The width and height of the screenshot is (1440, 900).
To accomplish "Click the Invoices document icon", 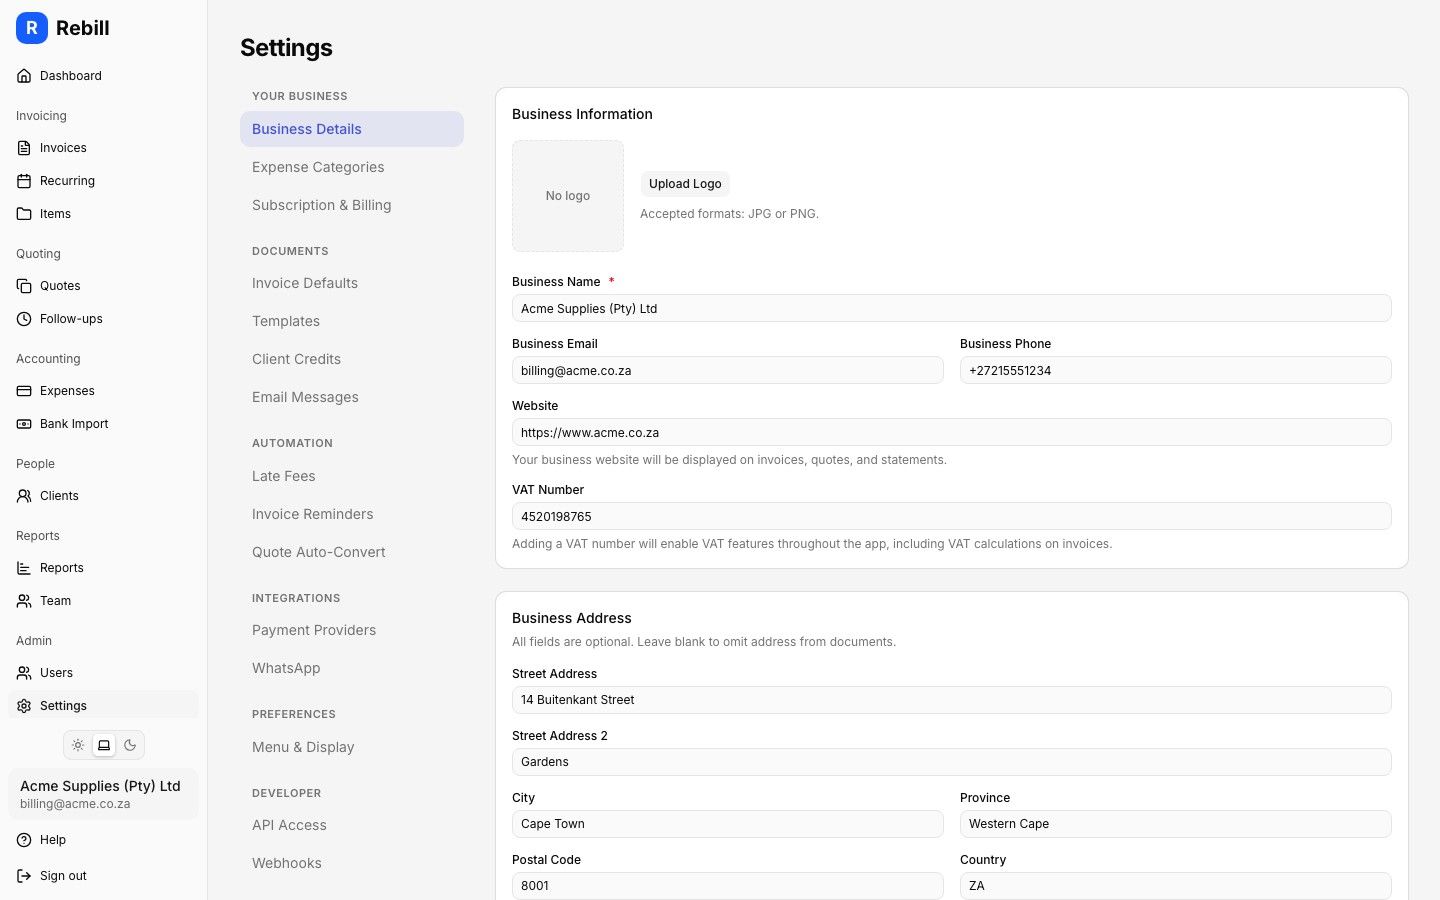I will point(24,148).
